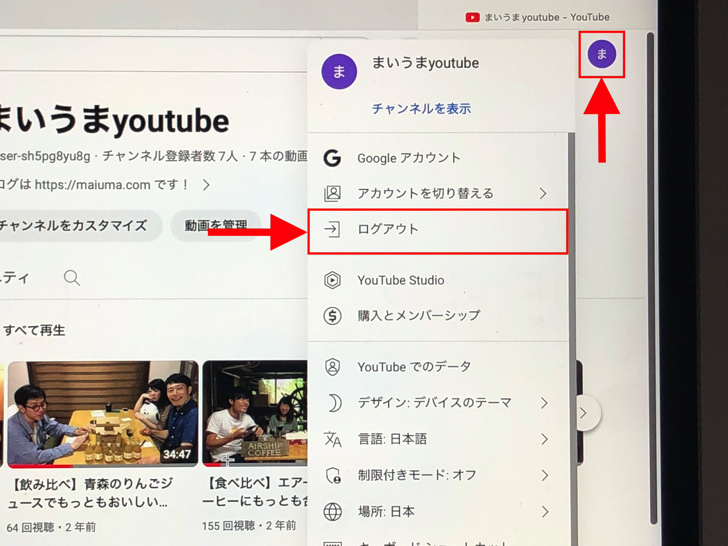Click the ログアウト sign-out icon
Image resolution: width=728 pixels, height=546 pixels.
[x=332, y=229]
